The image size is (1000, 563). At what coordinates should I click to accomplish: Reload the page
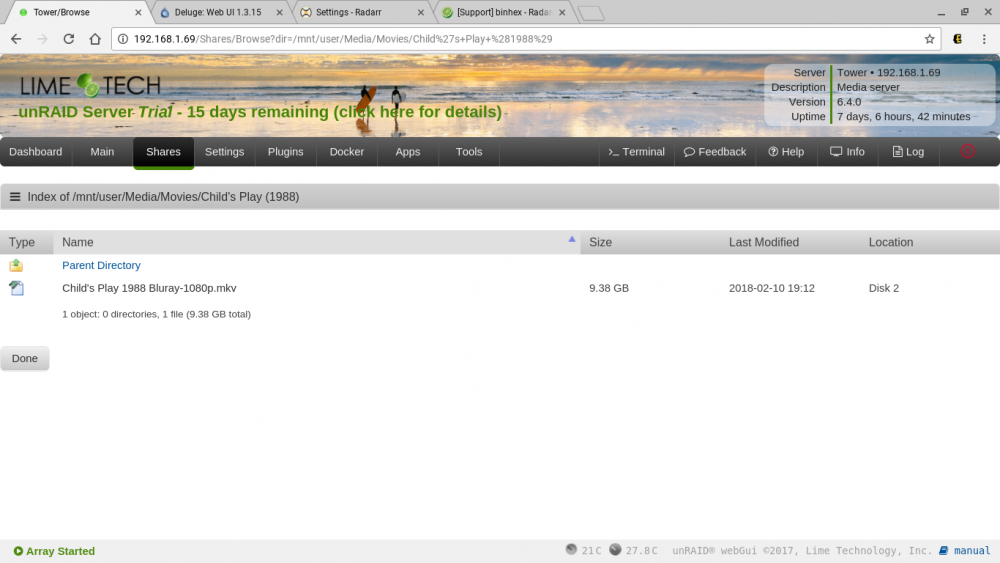click(69, 39)
